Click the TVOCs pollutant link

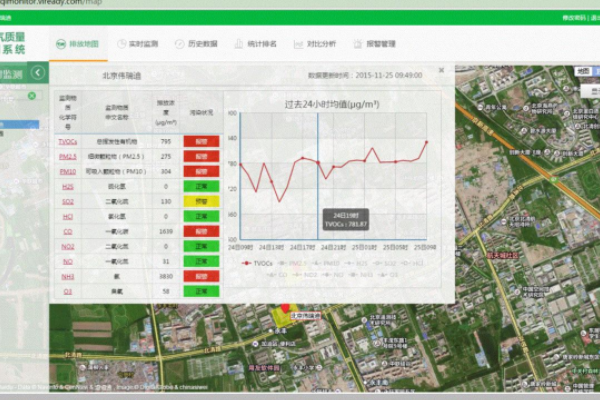point(68,142)
